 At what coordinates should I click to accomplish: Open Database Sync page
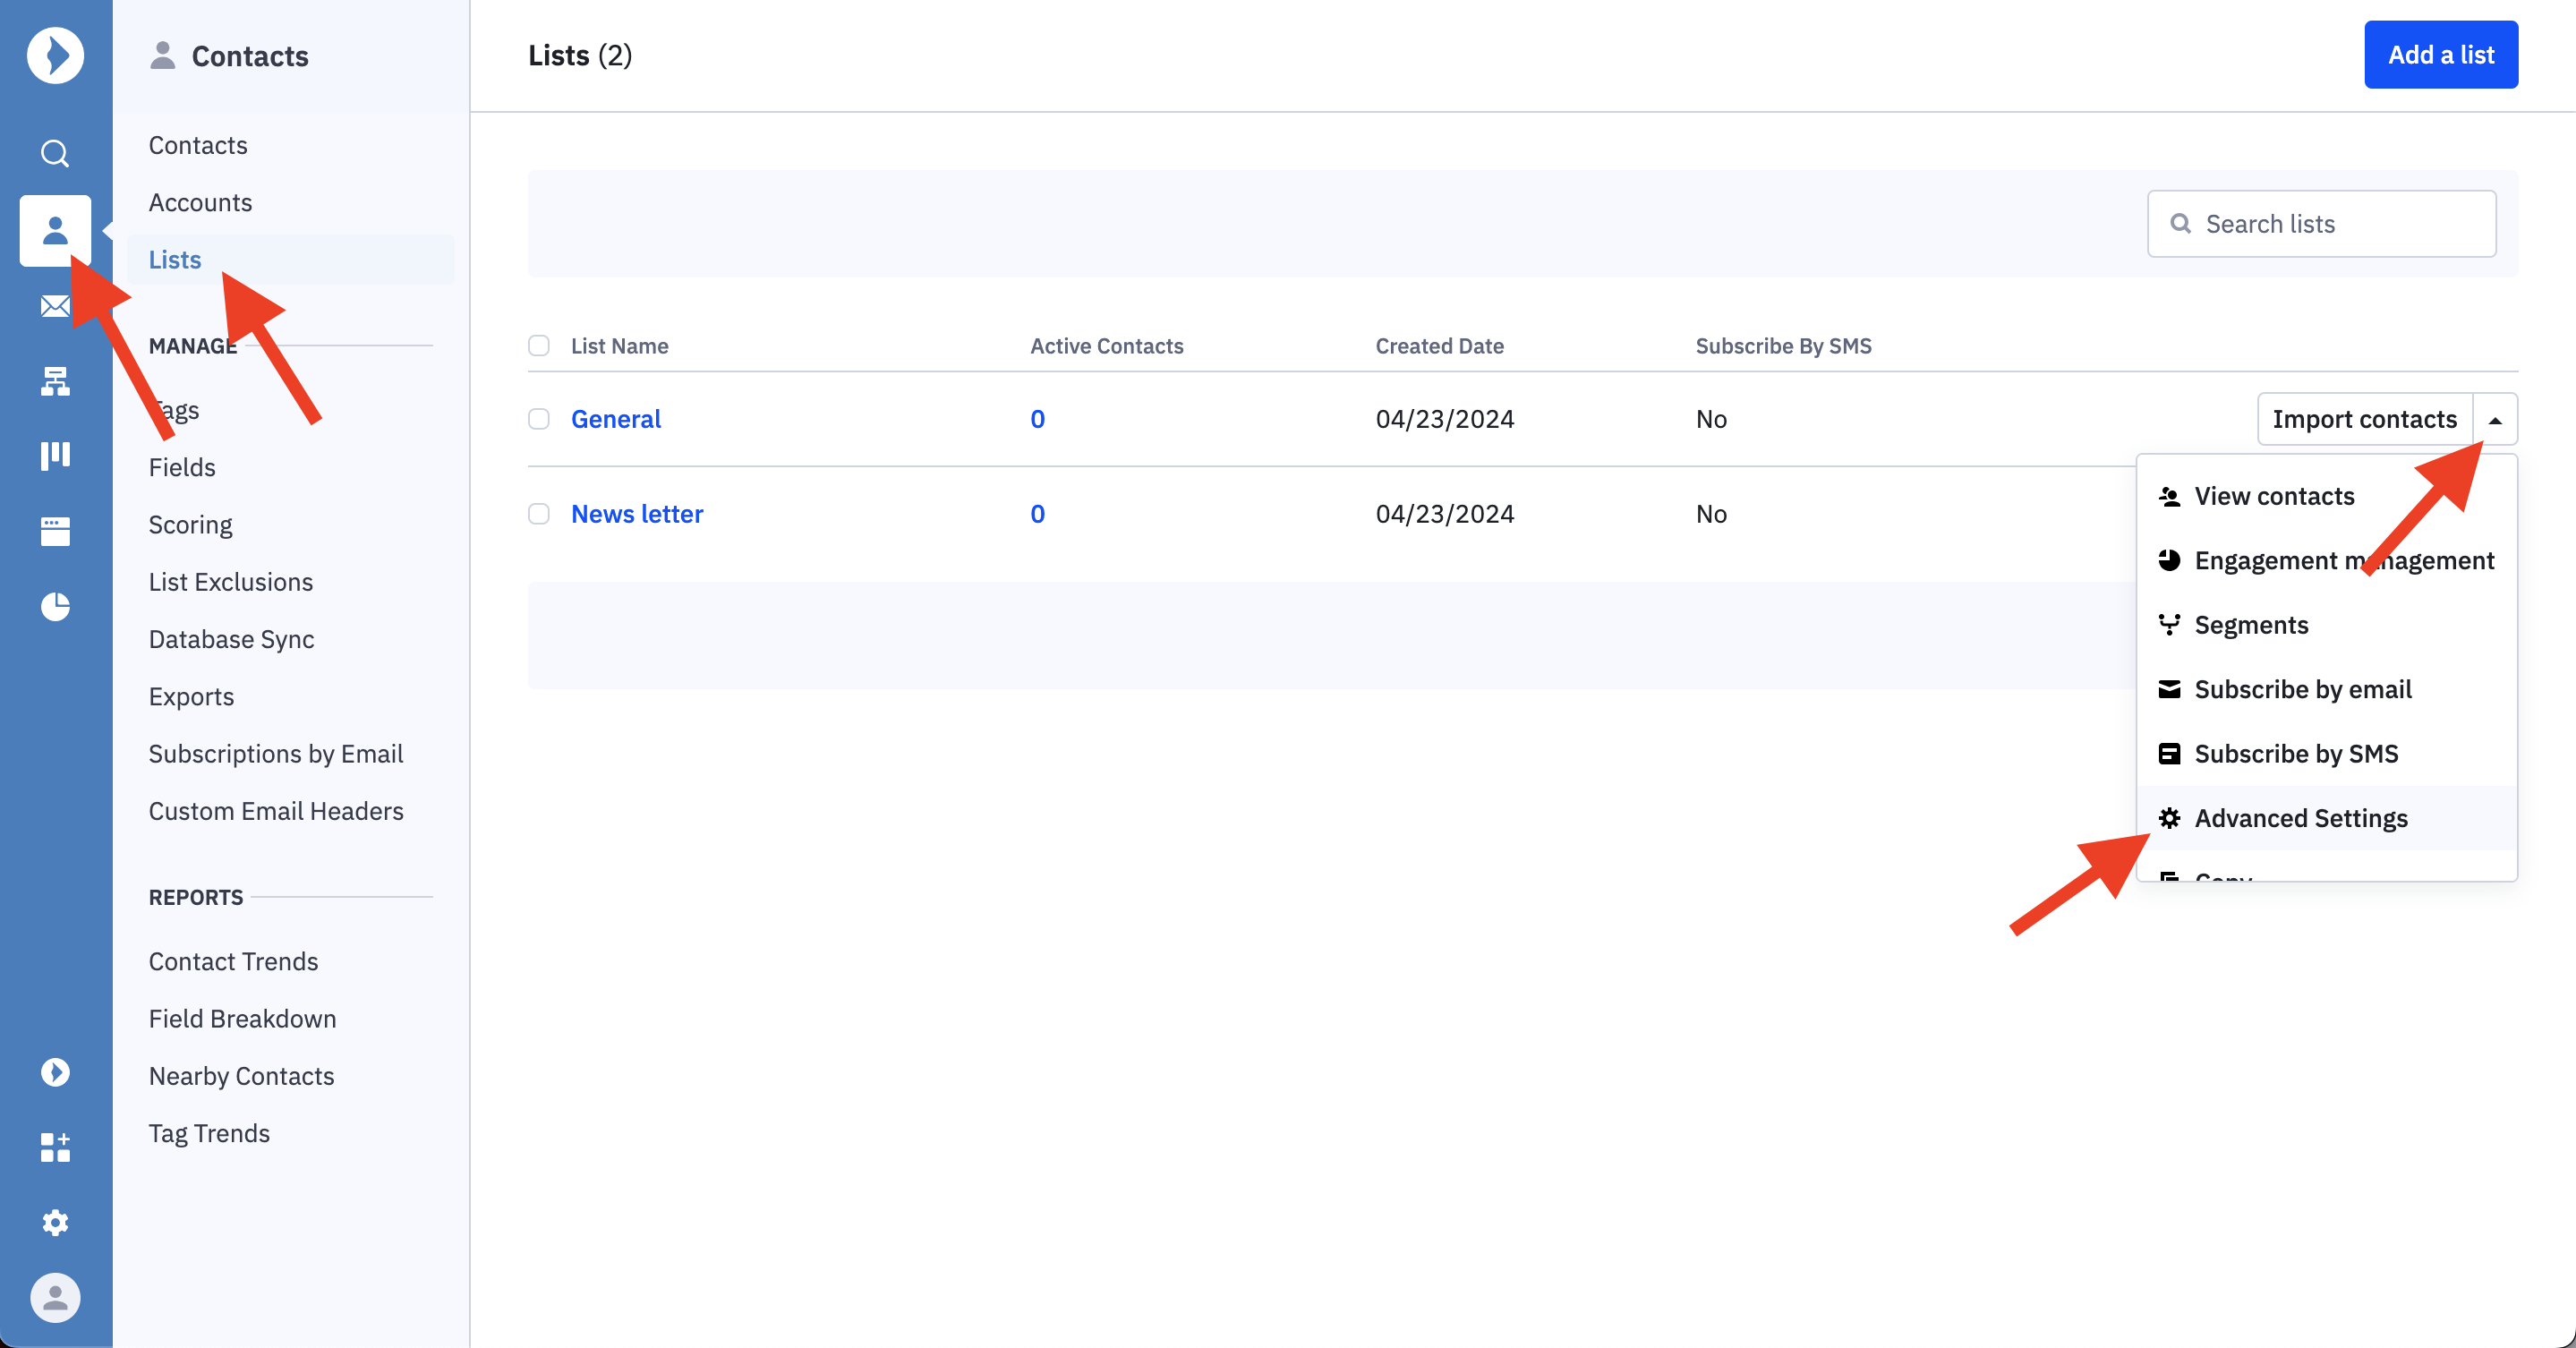click(231, 639)
